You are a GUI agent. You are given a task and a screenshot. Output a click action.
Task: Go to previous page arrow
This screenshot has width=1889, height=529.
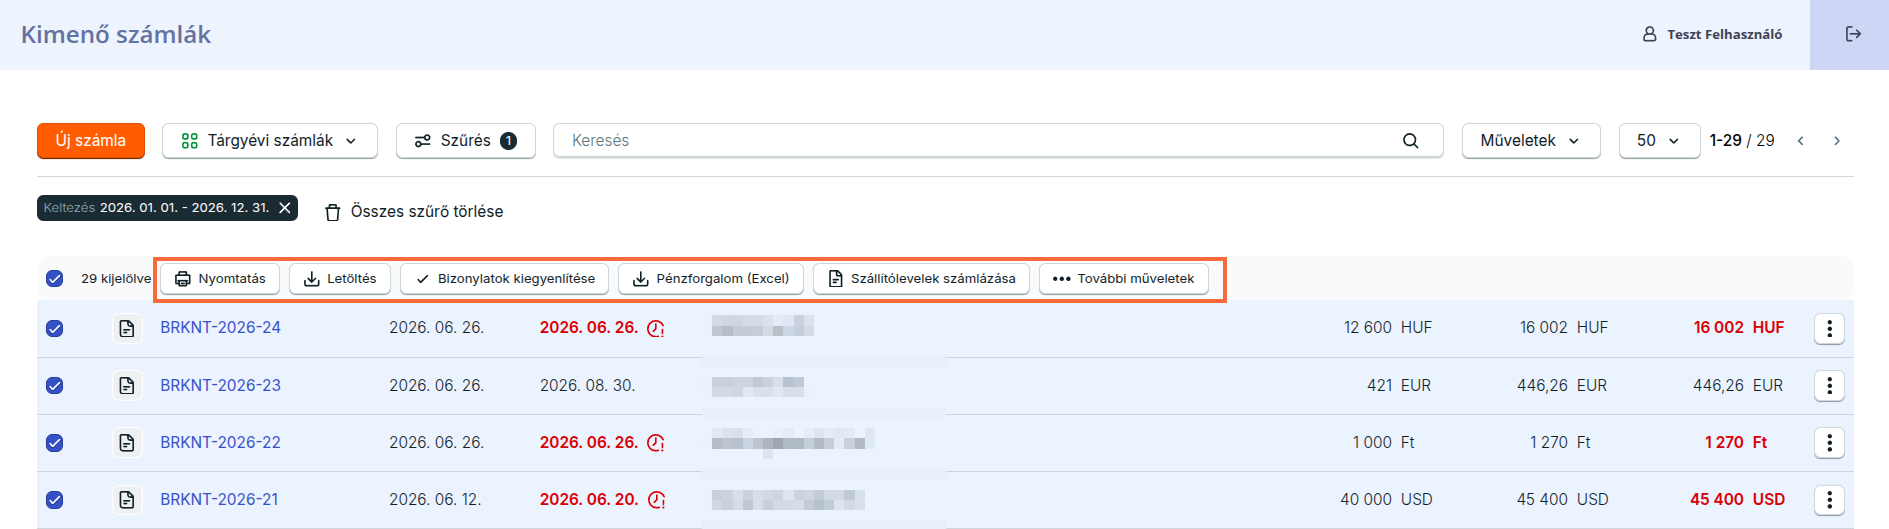(x=1801, y=141)
